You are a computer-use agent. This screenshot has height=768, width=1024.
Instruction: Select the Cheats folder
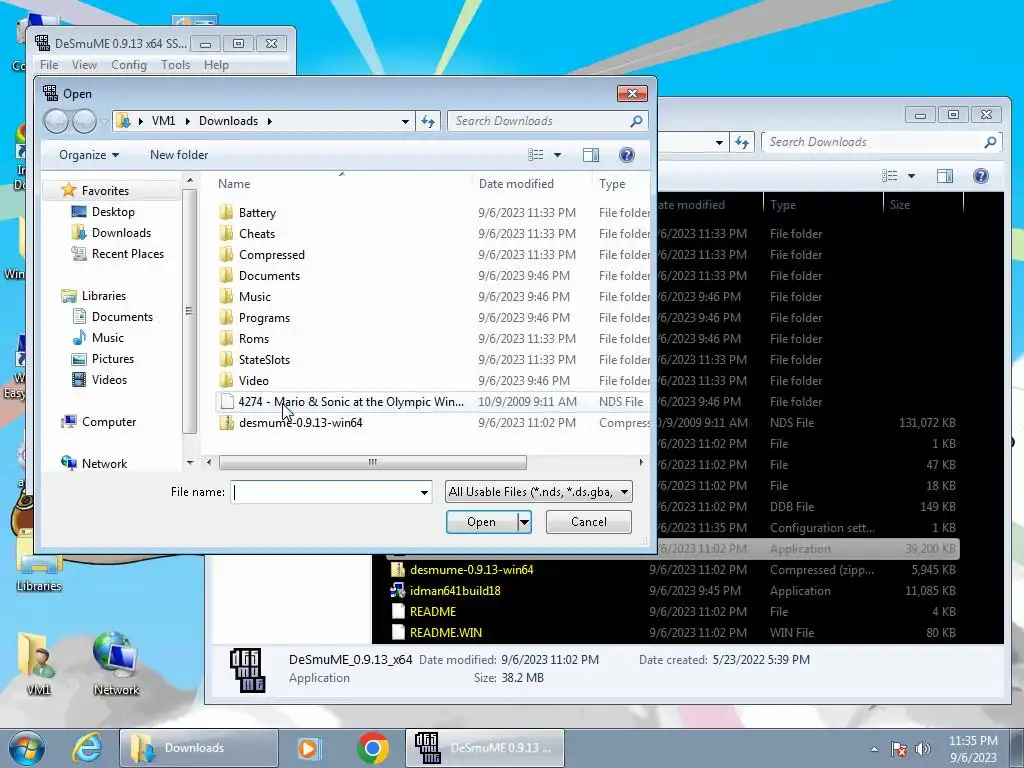pos(257,234)
